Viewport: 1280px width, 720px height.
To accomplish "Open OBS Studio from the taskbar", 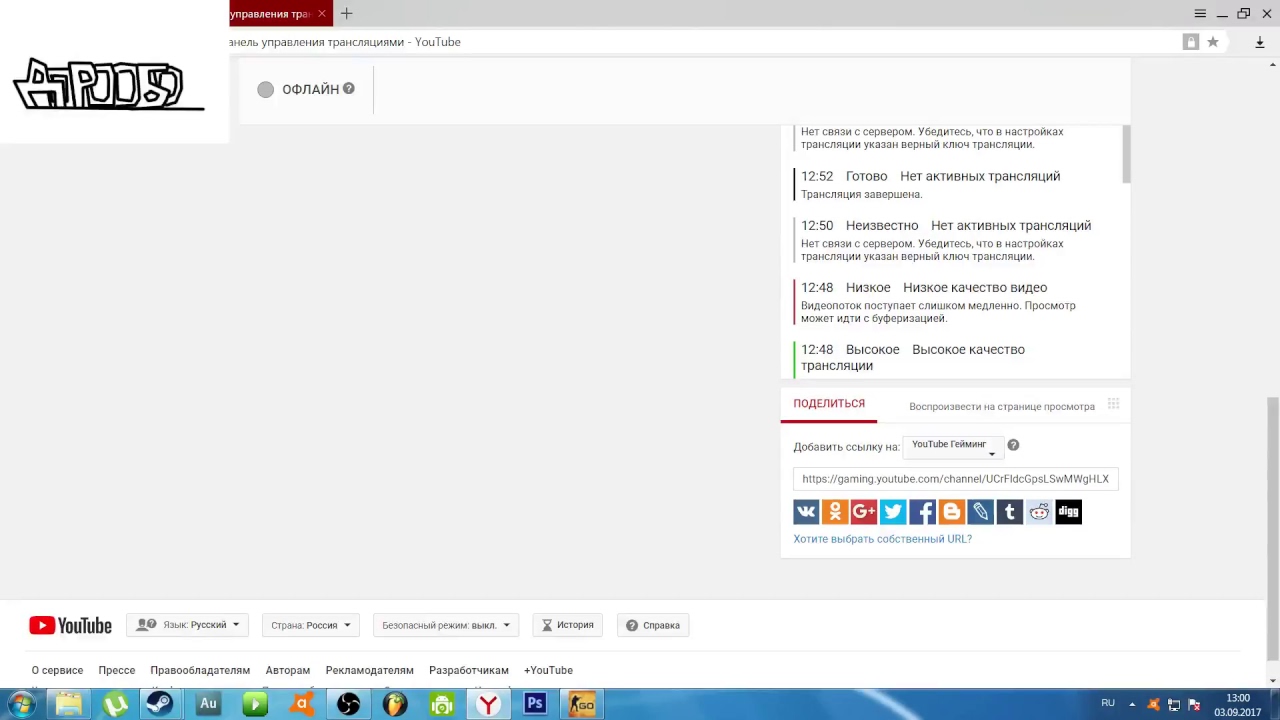I will pyautogui.click(x=348, y=704).
